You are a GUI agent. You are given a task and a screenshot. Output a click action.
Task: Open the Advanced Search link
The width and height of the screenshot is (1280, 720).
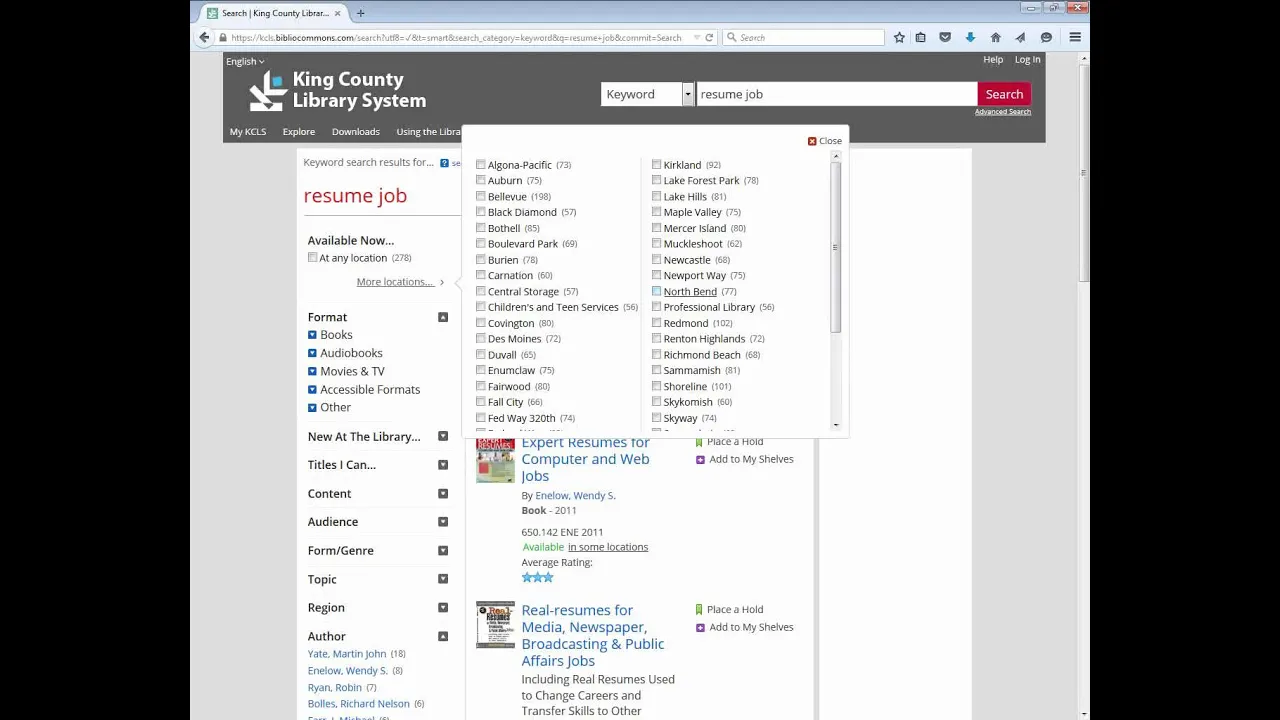click(x=1003, y=112)
